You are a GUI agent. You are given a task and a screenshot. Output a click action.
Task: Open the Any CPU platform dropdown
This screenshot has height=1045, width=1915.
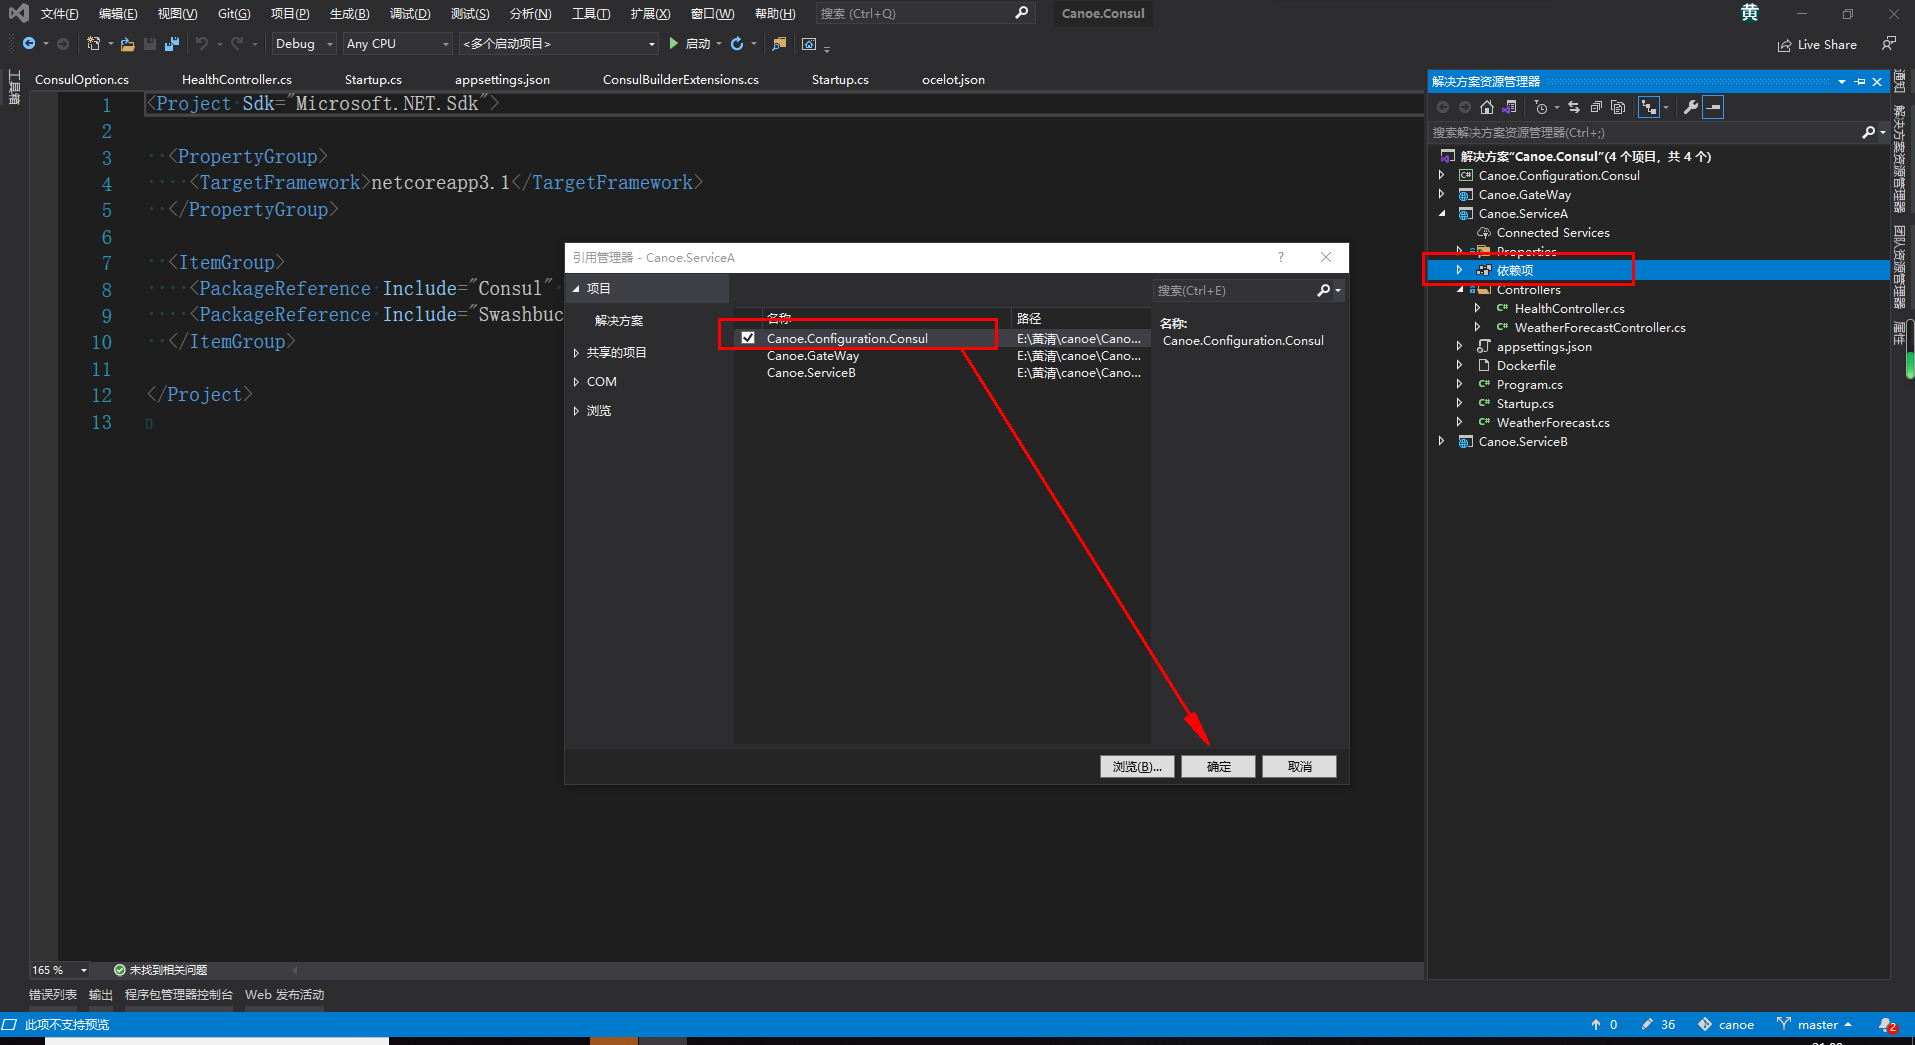pos(397,44)
